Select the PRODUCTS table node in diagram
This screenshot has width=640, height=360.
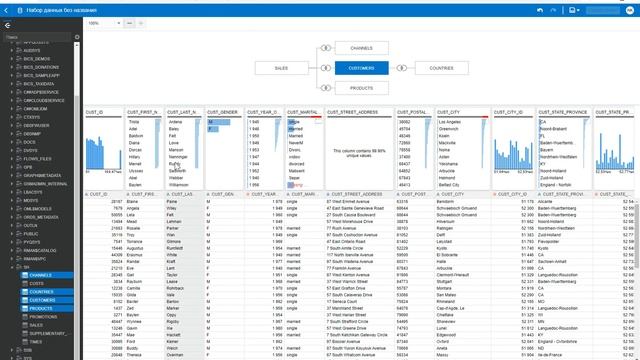tap(362, 88)
